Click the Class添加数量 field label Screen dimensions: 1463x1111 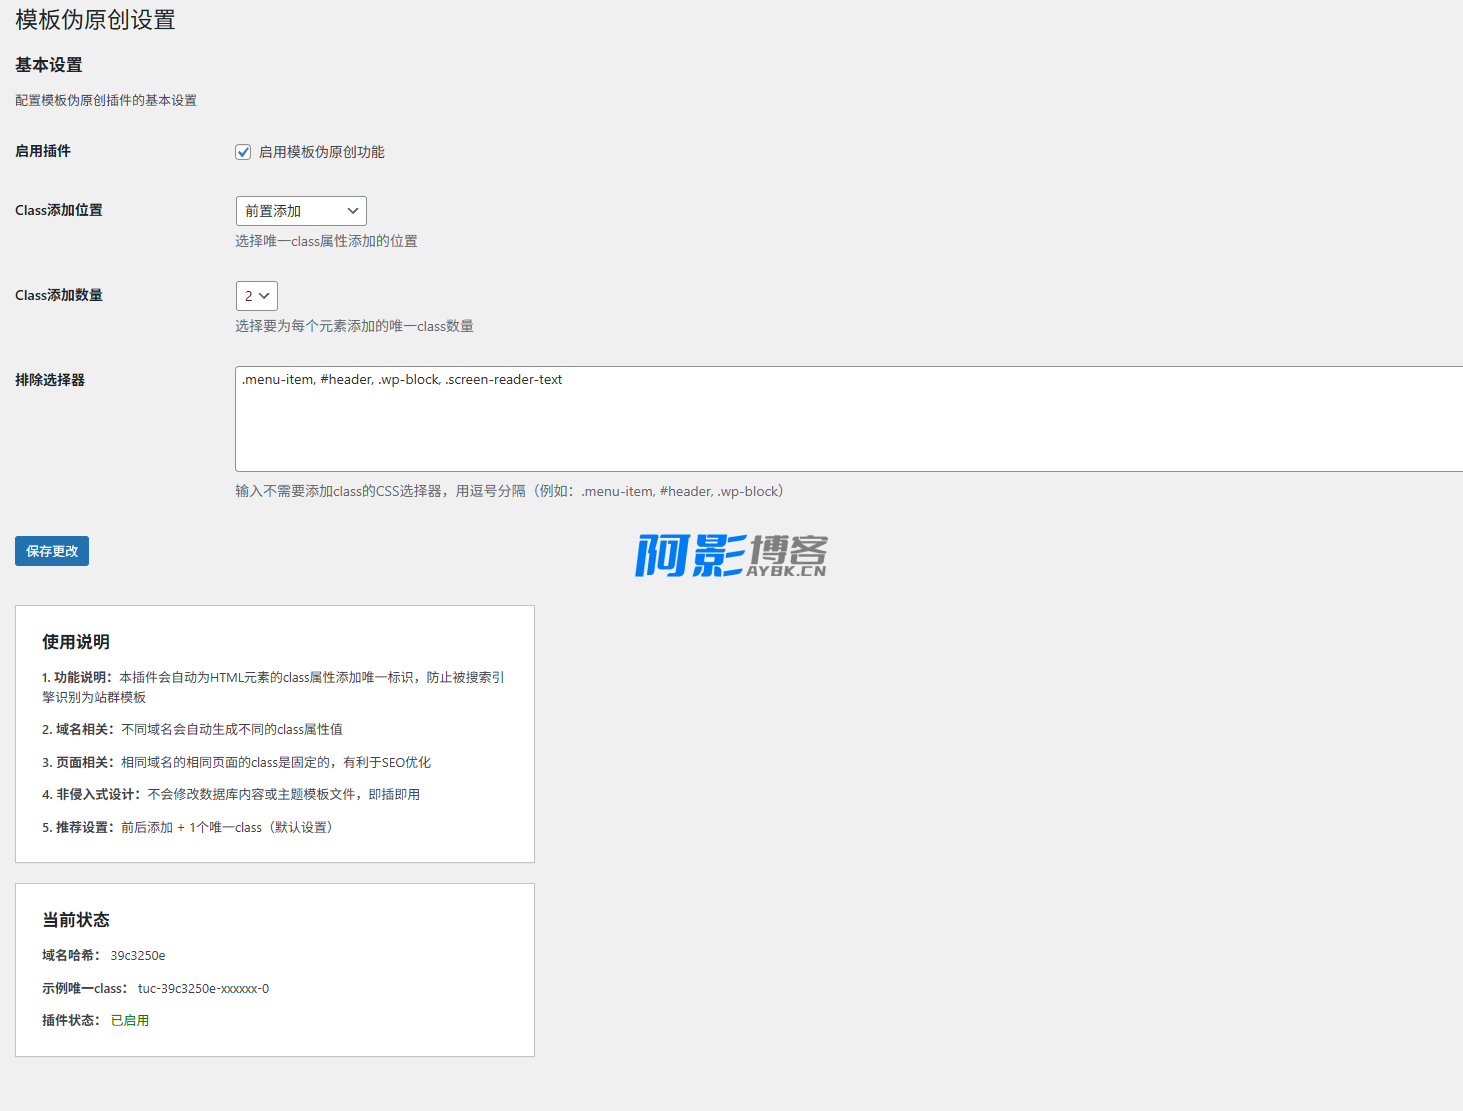click(59, 295)
